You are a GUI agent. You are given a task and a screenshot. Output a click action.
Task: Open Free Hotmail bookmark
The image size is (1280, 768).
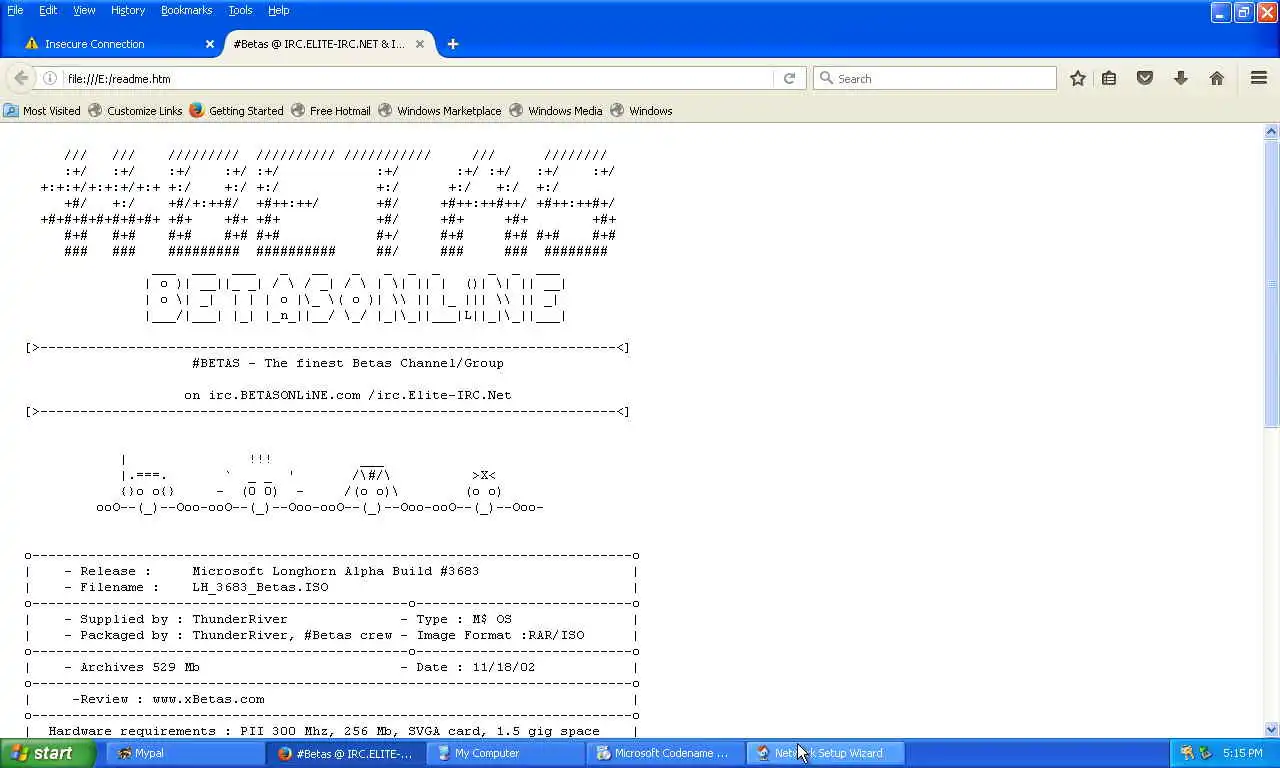(330, 111)
